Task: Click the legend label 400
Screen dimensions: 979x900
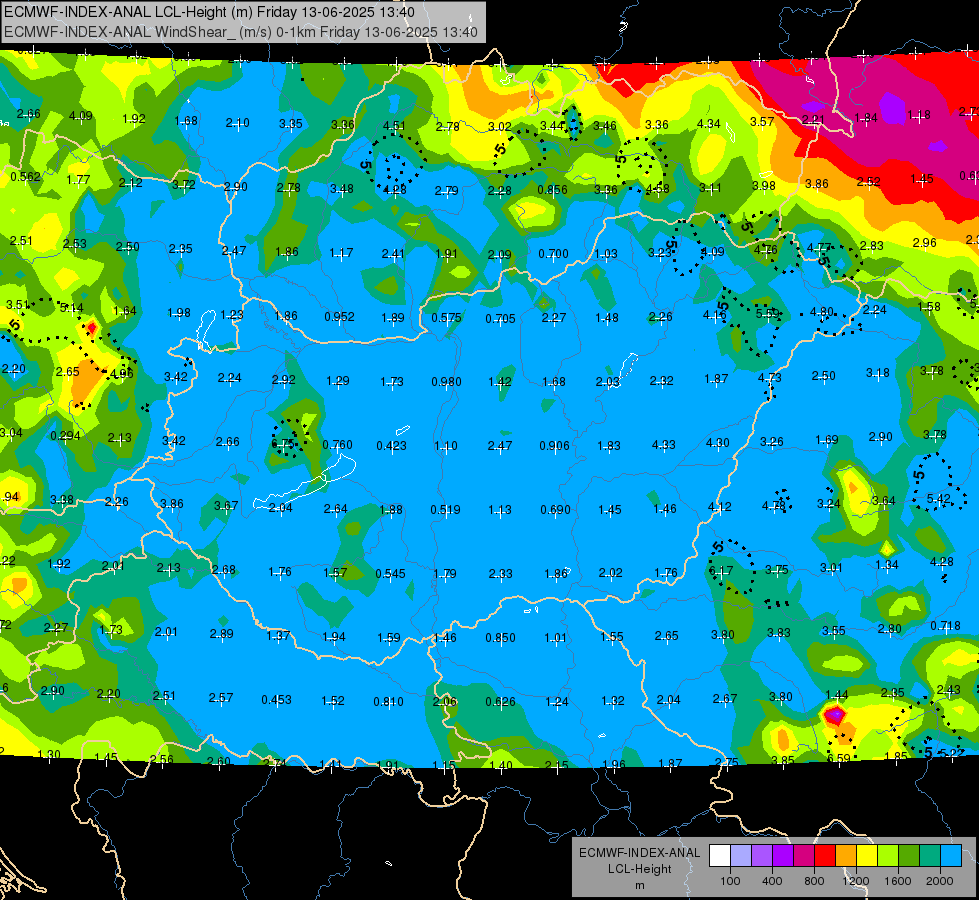Action: click(x=772, y=881)
